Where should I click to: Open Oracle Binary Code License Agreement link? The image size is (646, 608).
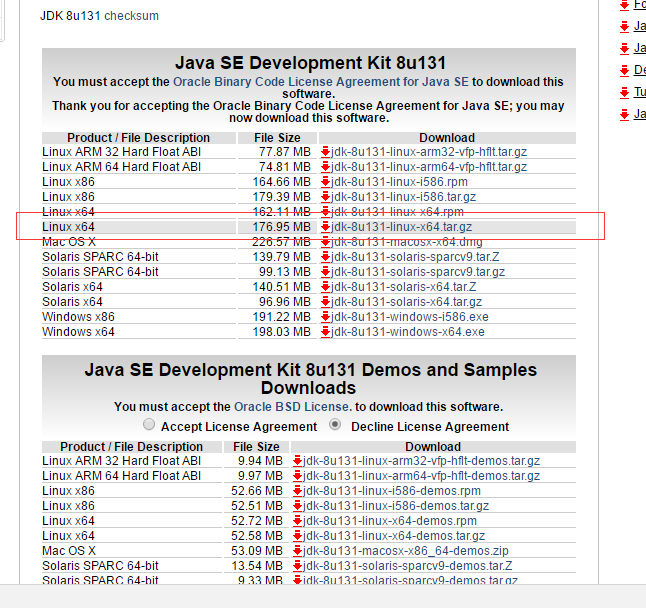pos(321,82)
